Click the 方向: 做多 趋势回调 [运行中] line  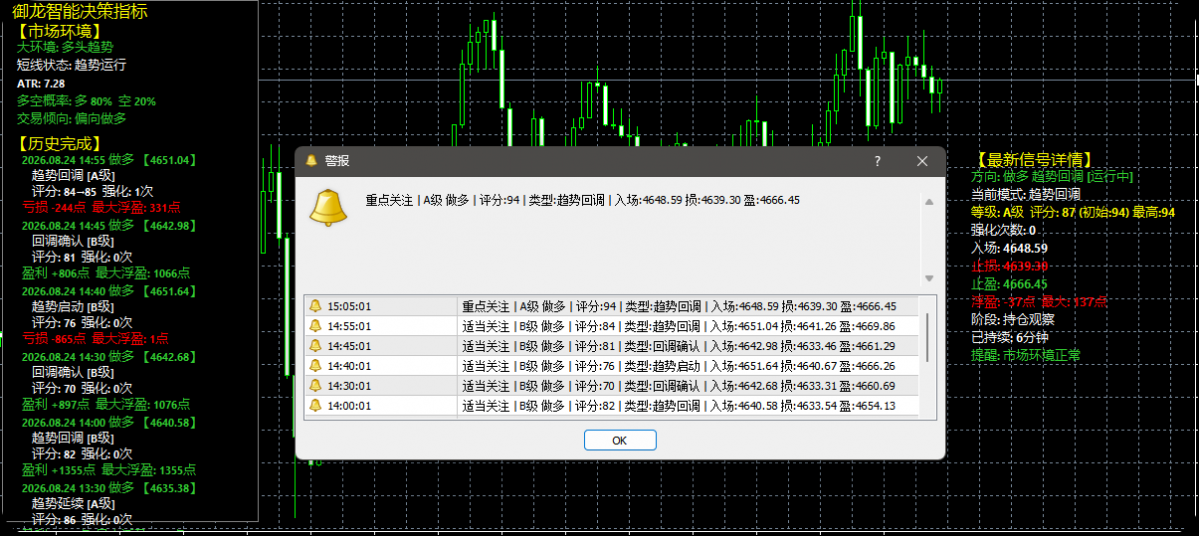click(x=1052, y=177)
